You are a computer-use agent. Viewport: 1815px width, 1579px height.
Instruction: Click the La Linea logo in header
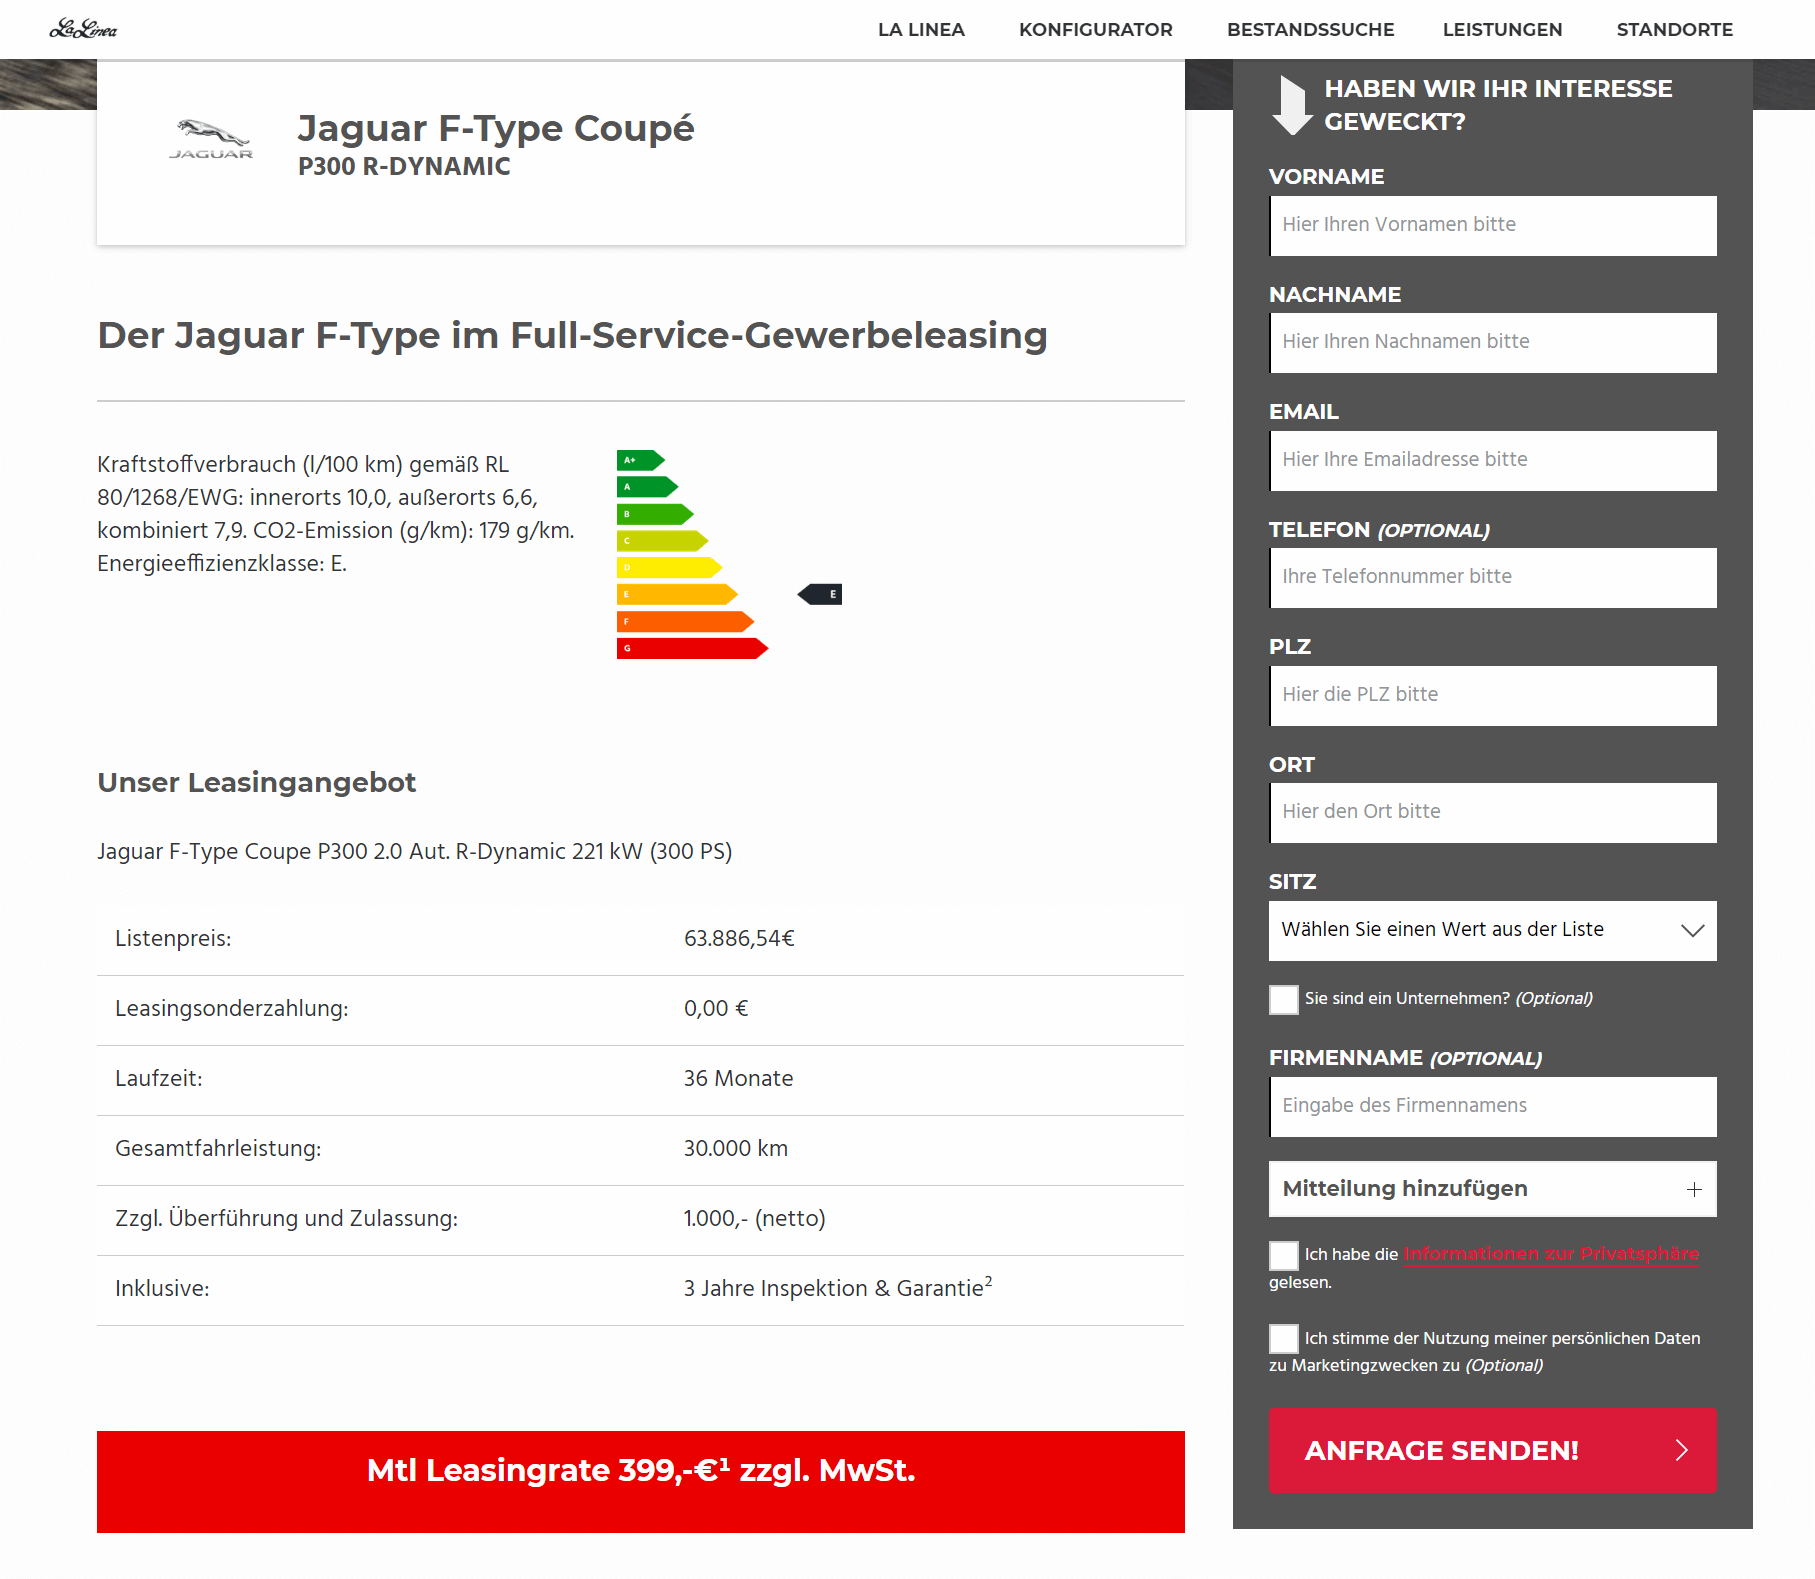[x=83, y=29]
